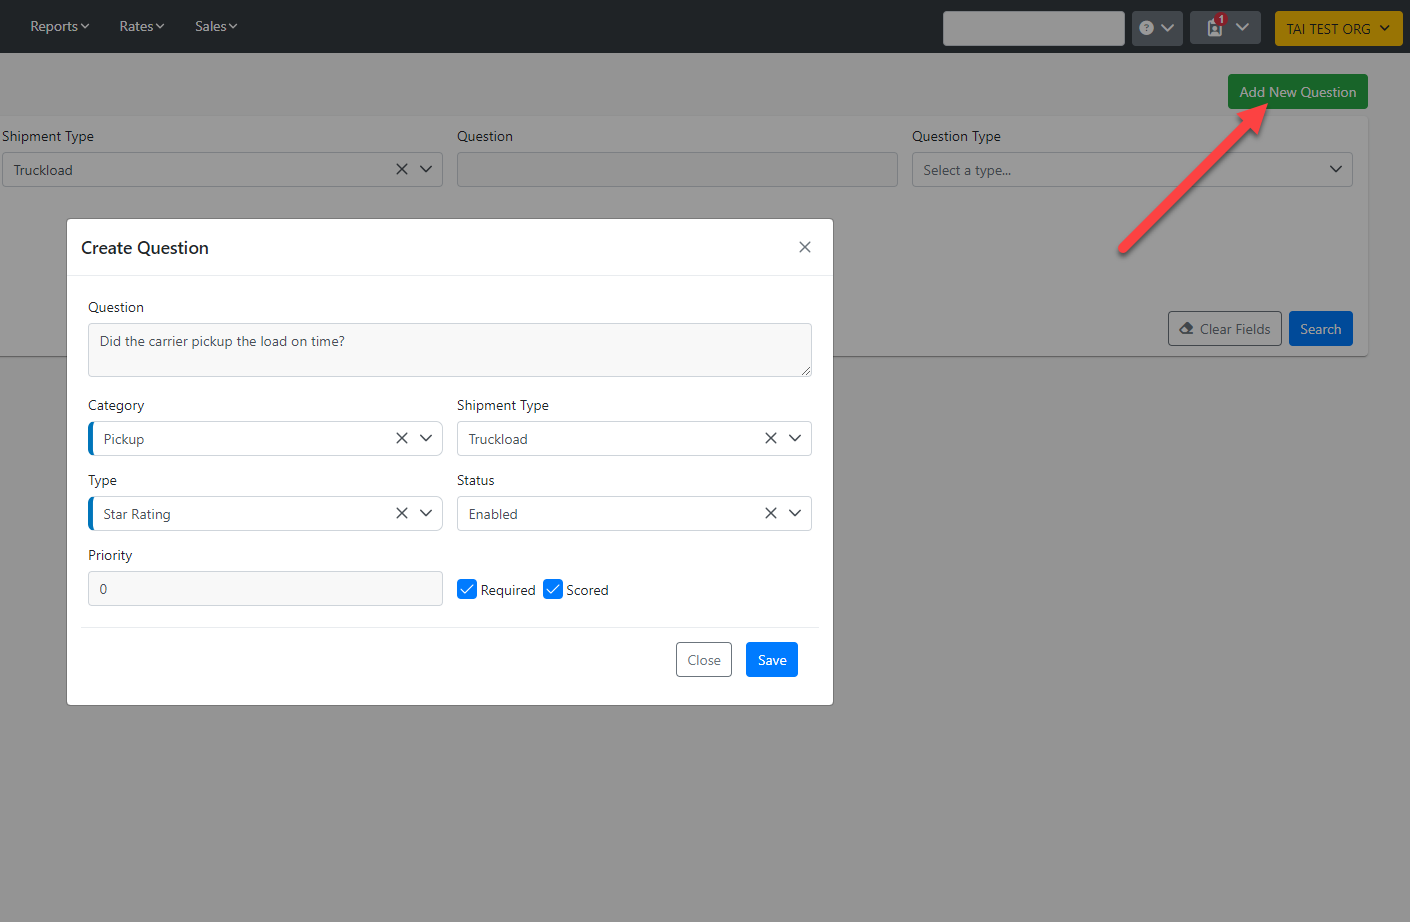Open the Reports menu
Viewport: 1410px width, 922px height.
59,26
